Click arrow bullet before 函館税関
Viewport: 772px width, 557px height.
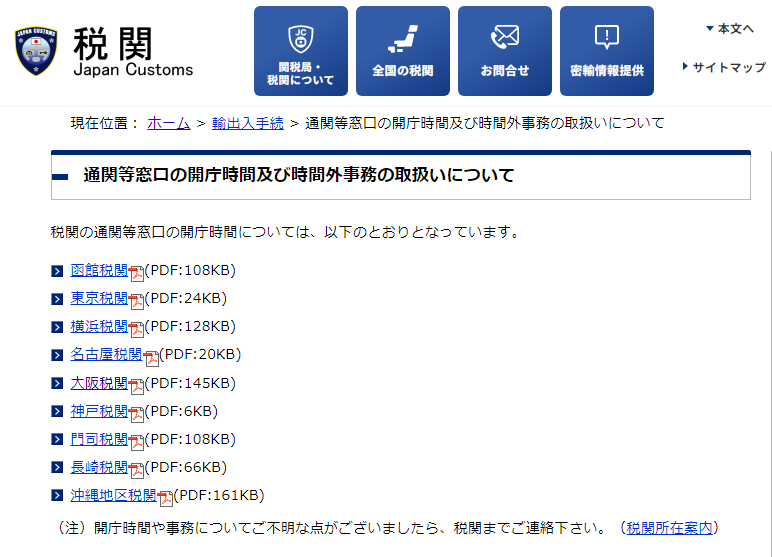tap(57, 271)
